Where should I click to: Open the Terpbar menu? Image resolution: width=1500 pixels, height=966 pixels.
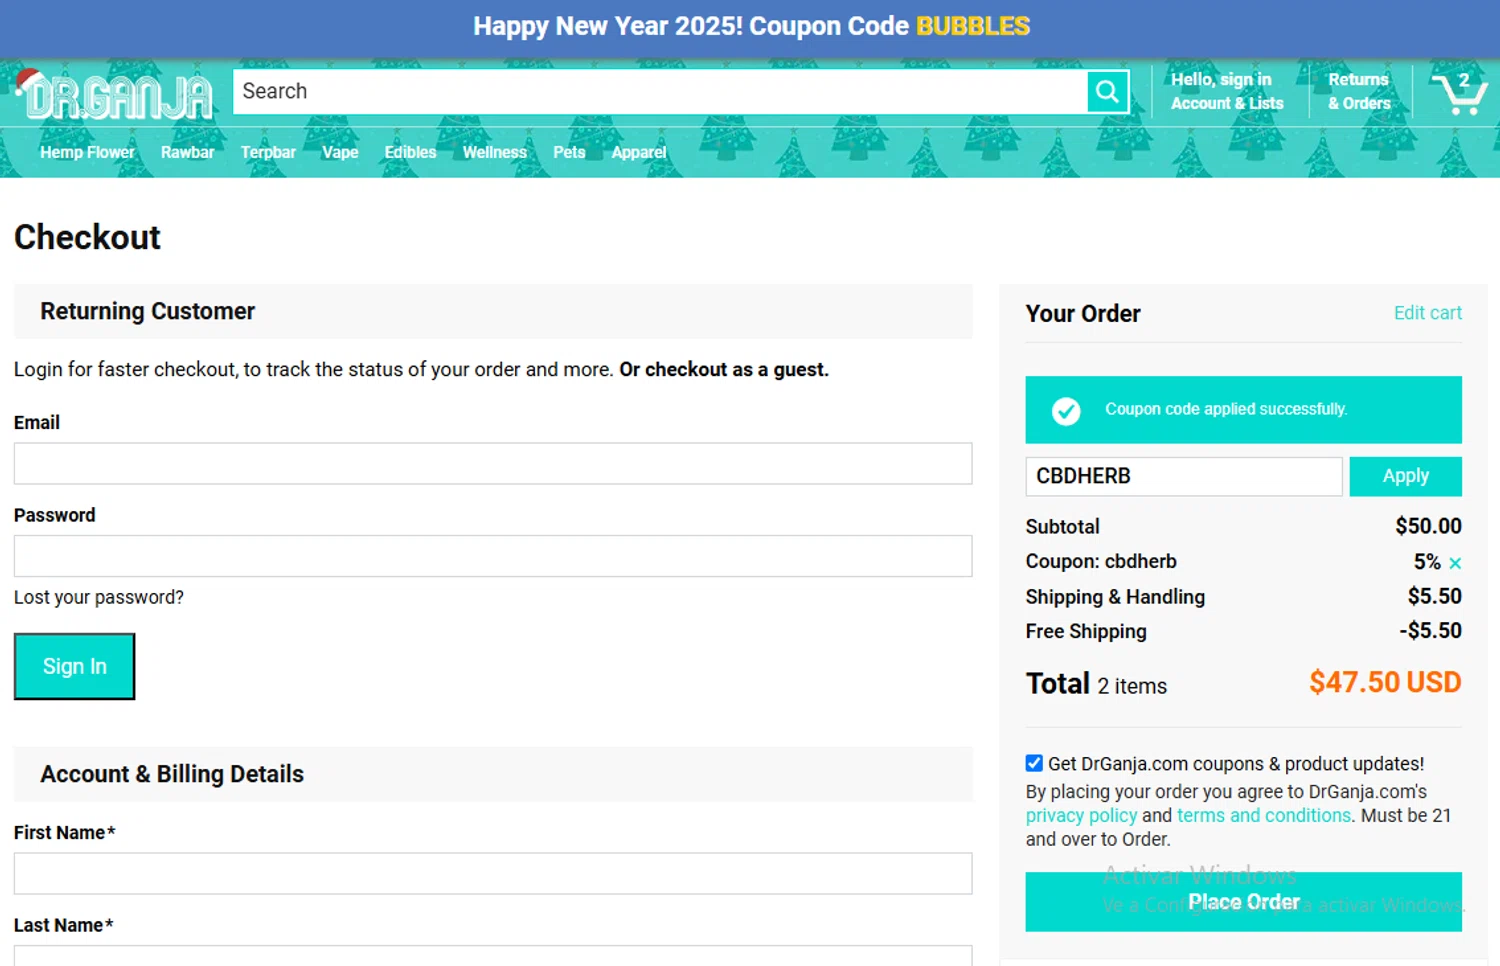[x=268, y=152]
